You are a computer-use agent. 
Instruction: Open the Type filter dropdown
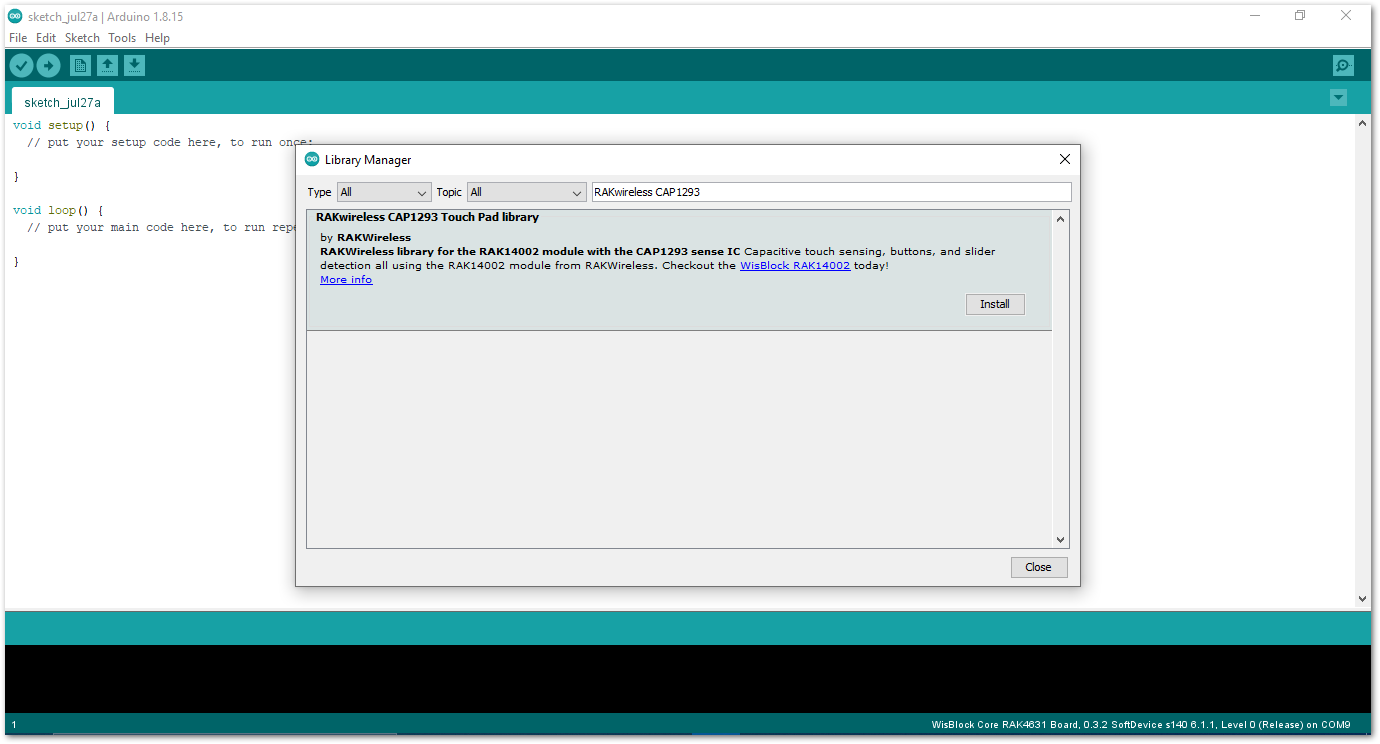tap(384, 192)
